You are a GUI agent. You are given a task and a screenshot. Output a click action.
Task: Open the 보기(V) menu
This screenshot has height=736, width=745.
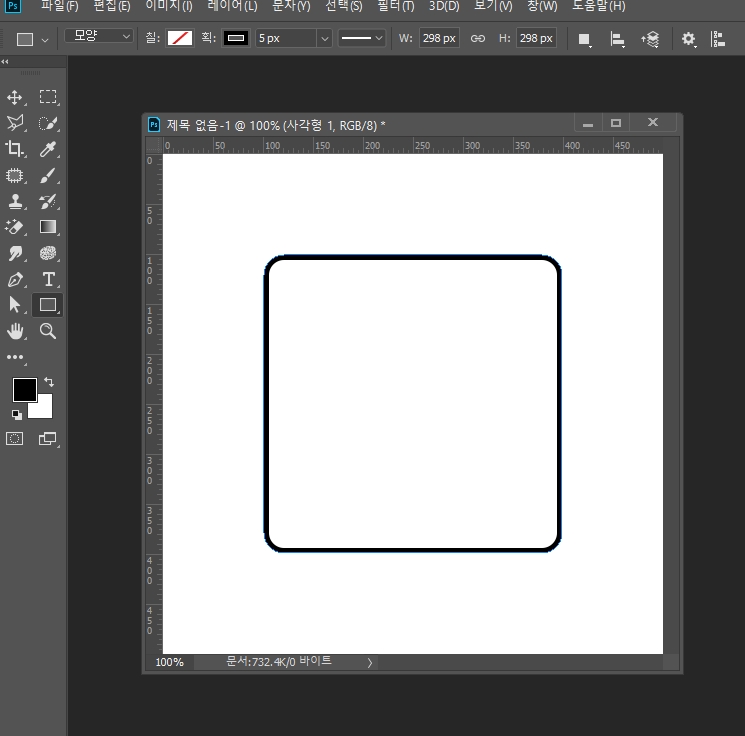tap(493, 6)
